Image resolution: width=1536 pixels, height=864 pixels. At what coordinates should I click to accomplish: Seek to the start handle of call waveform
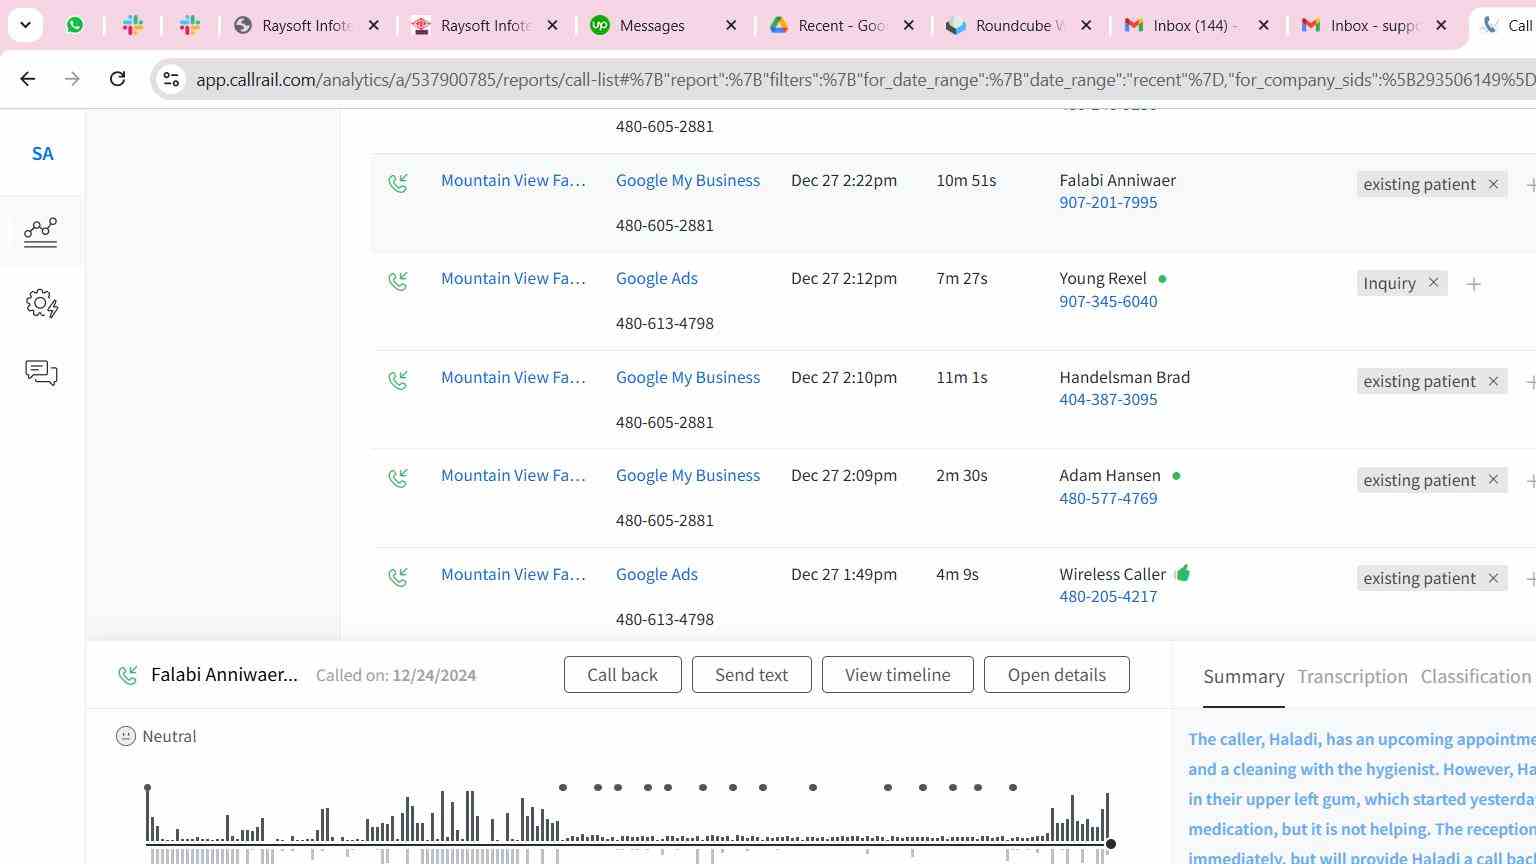147,788
